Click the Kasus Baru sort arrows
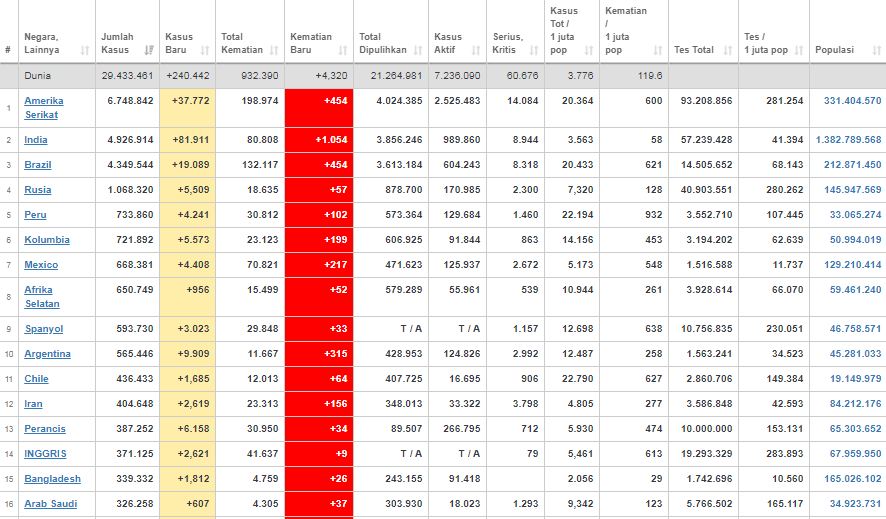The width and height of the screenshot is (886, 519). pyautogui.click(x=205, y=50)
